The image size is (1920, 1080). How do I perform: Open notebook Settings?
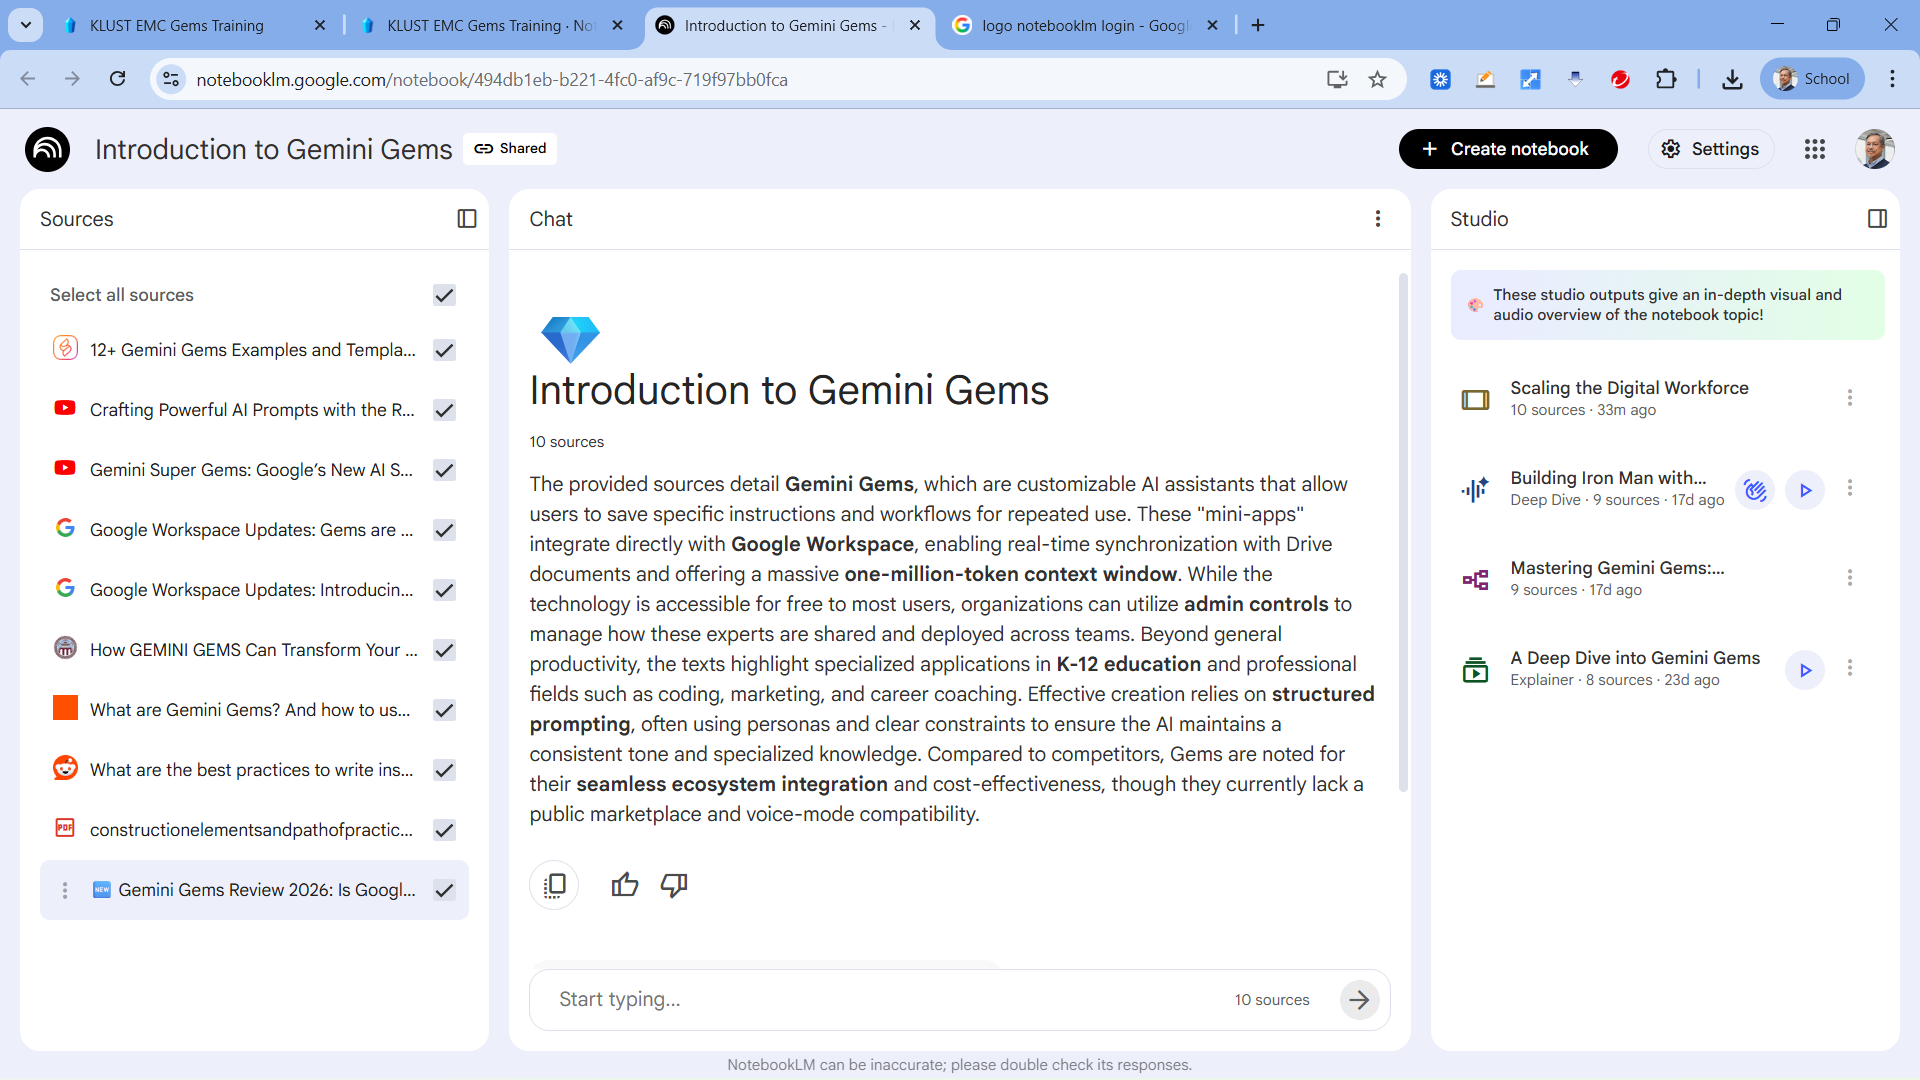click(x=1710, y=149)
